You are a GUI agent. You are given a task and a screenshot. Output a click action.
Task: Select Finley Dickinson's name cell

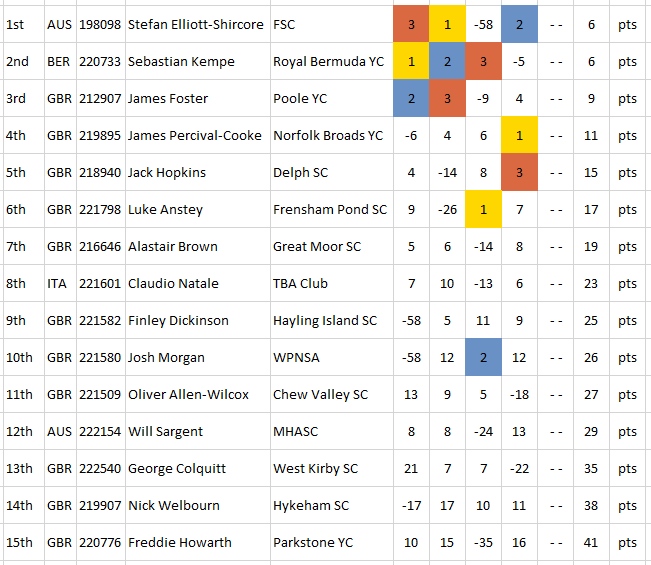pyautogui.click(x=178, y=320)
